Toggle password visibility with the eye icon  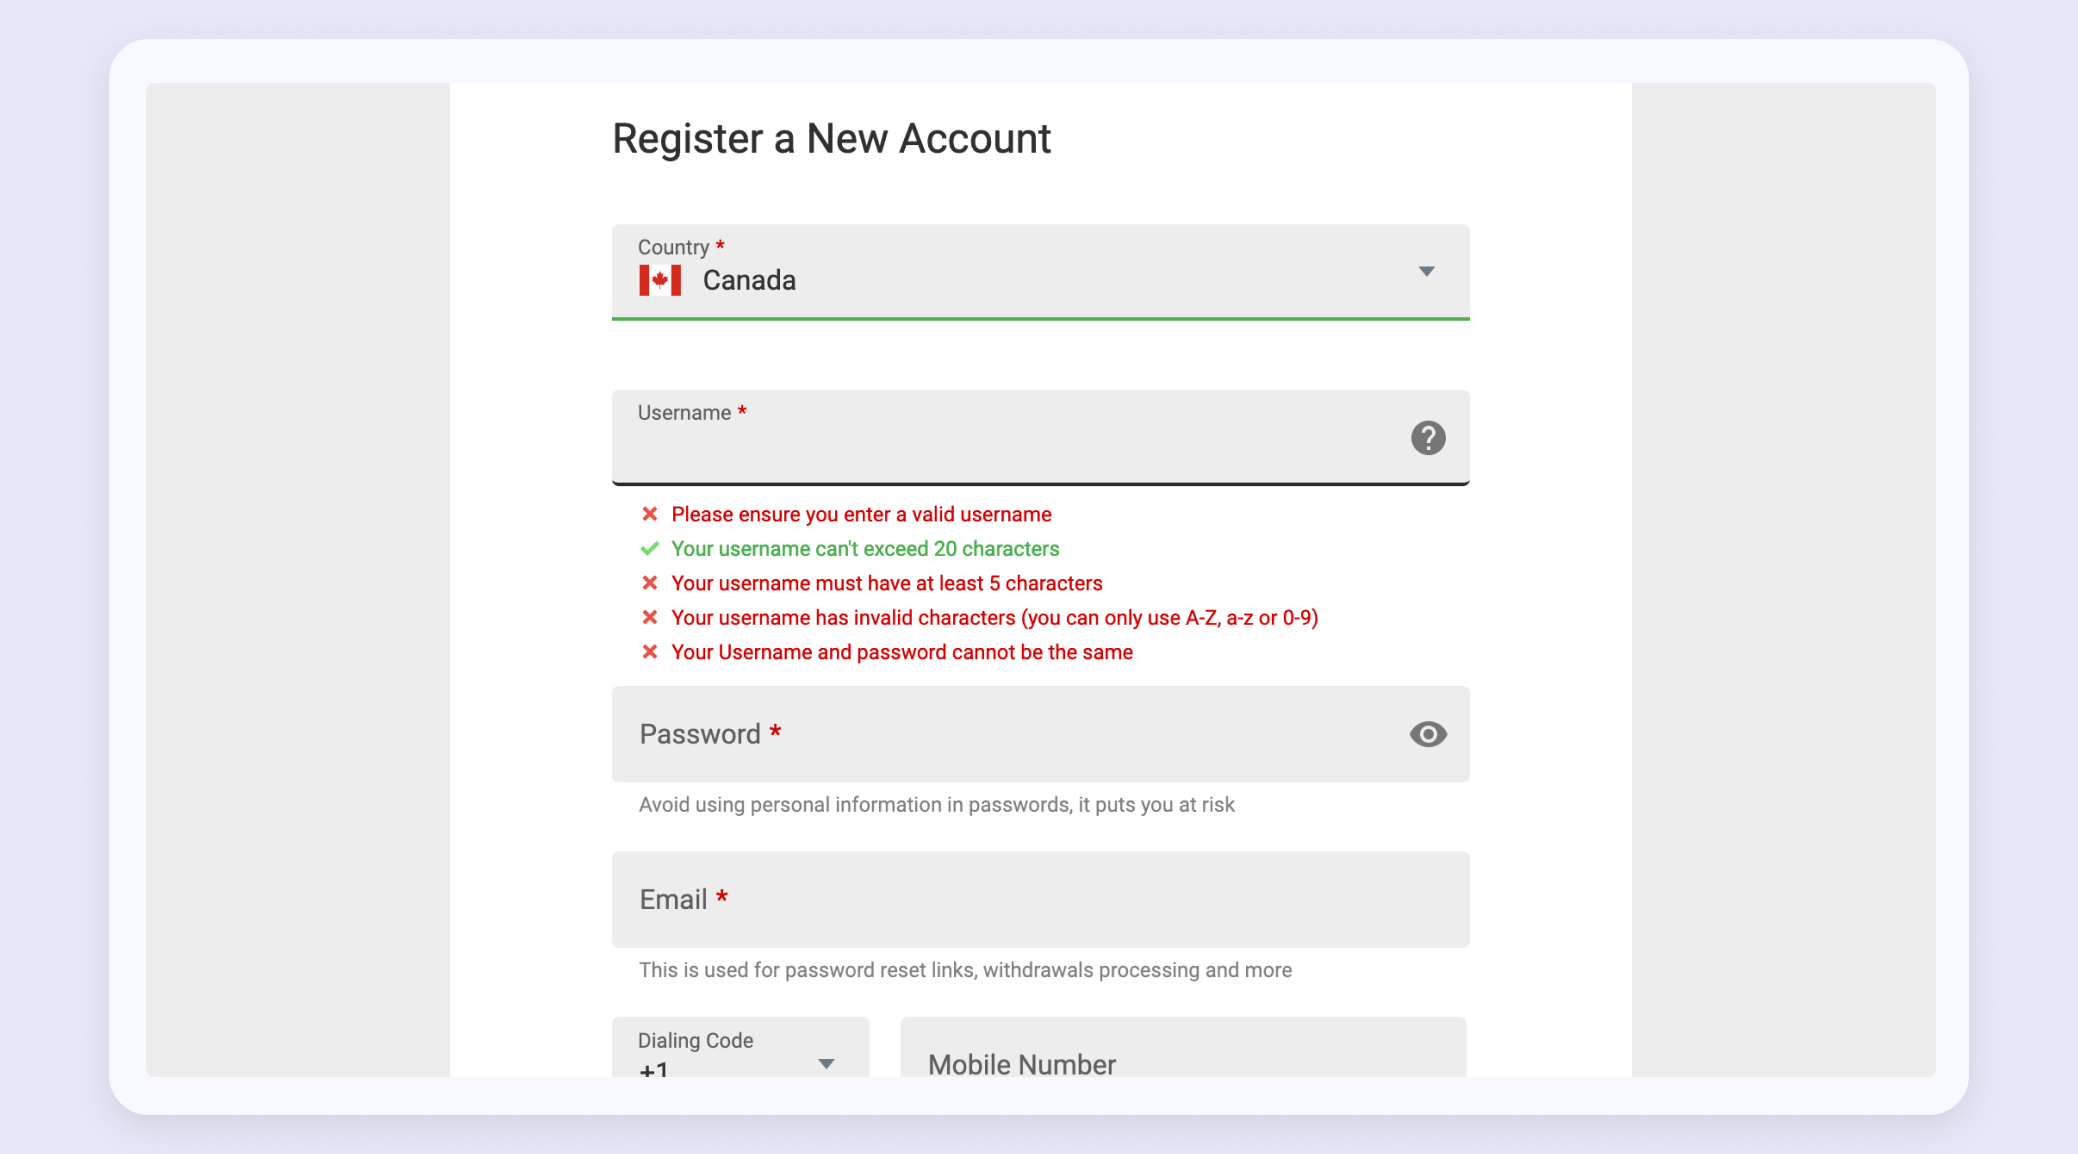coord(1428,734)
